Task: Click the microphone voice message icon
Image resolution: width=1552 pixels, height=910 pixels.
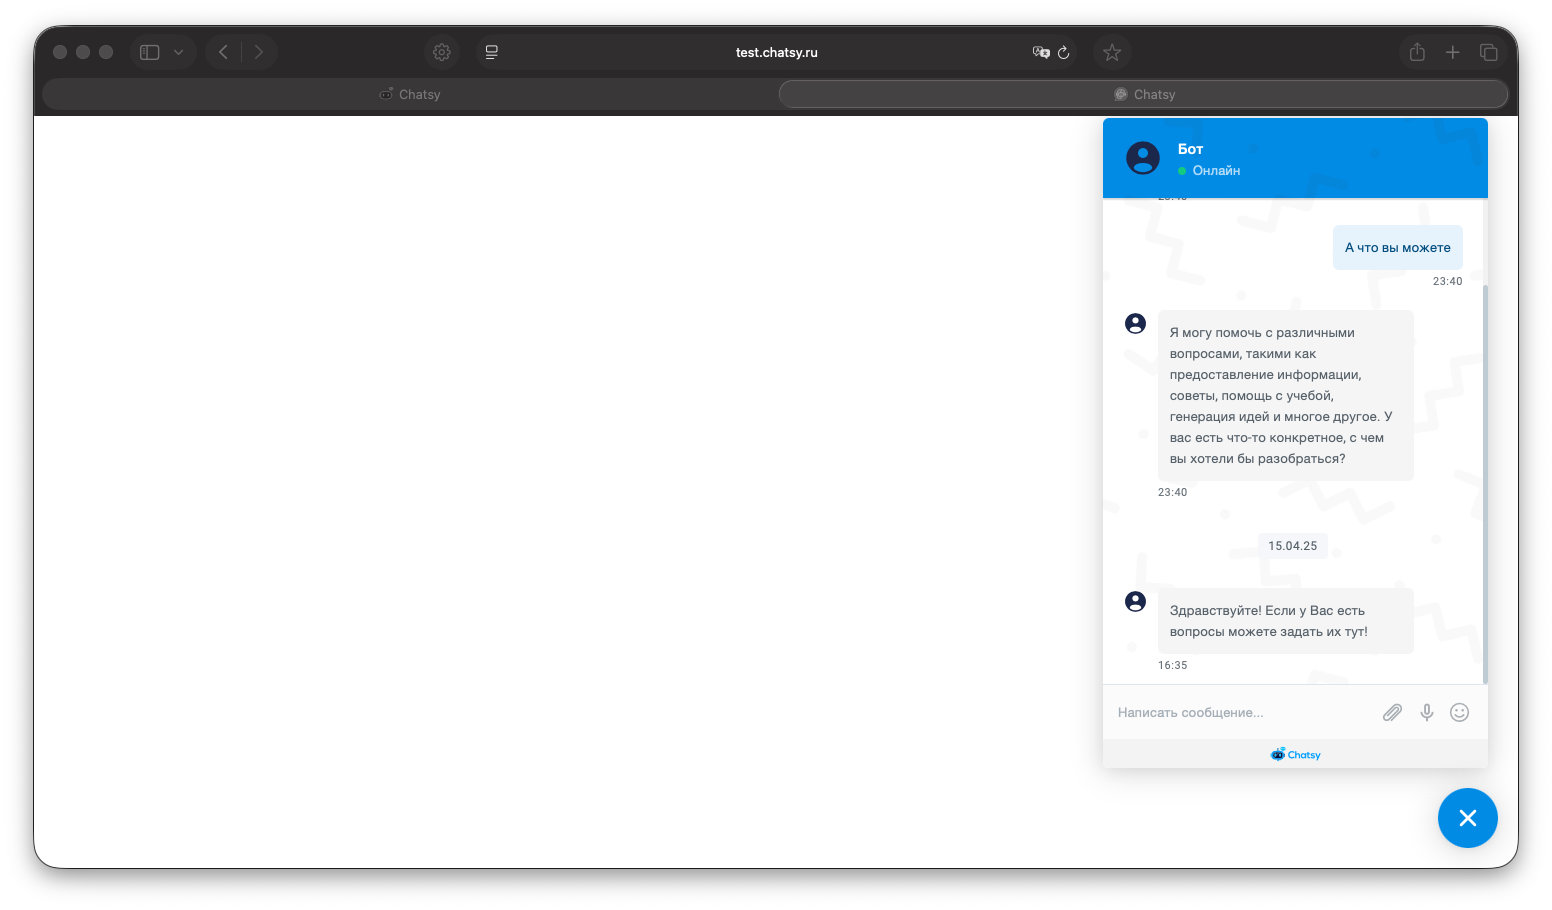Action: tap(1427, 712)
